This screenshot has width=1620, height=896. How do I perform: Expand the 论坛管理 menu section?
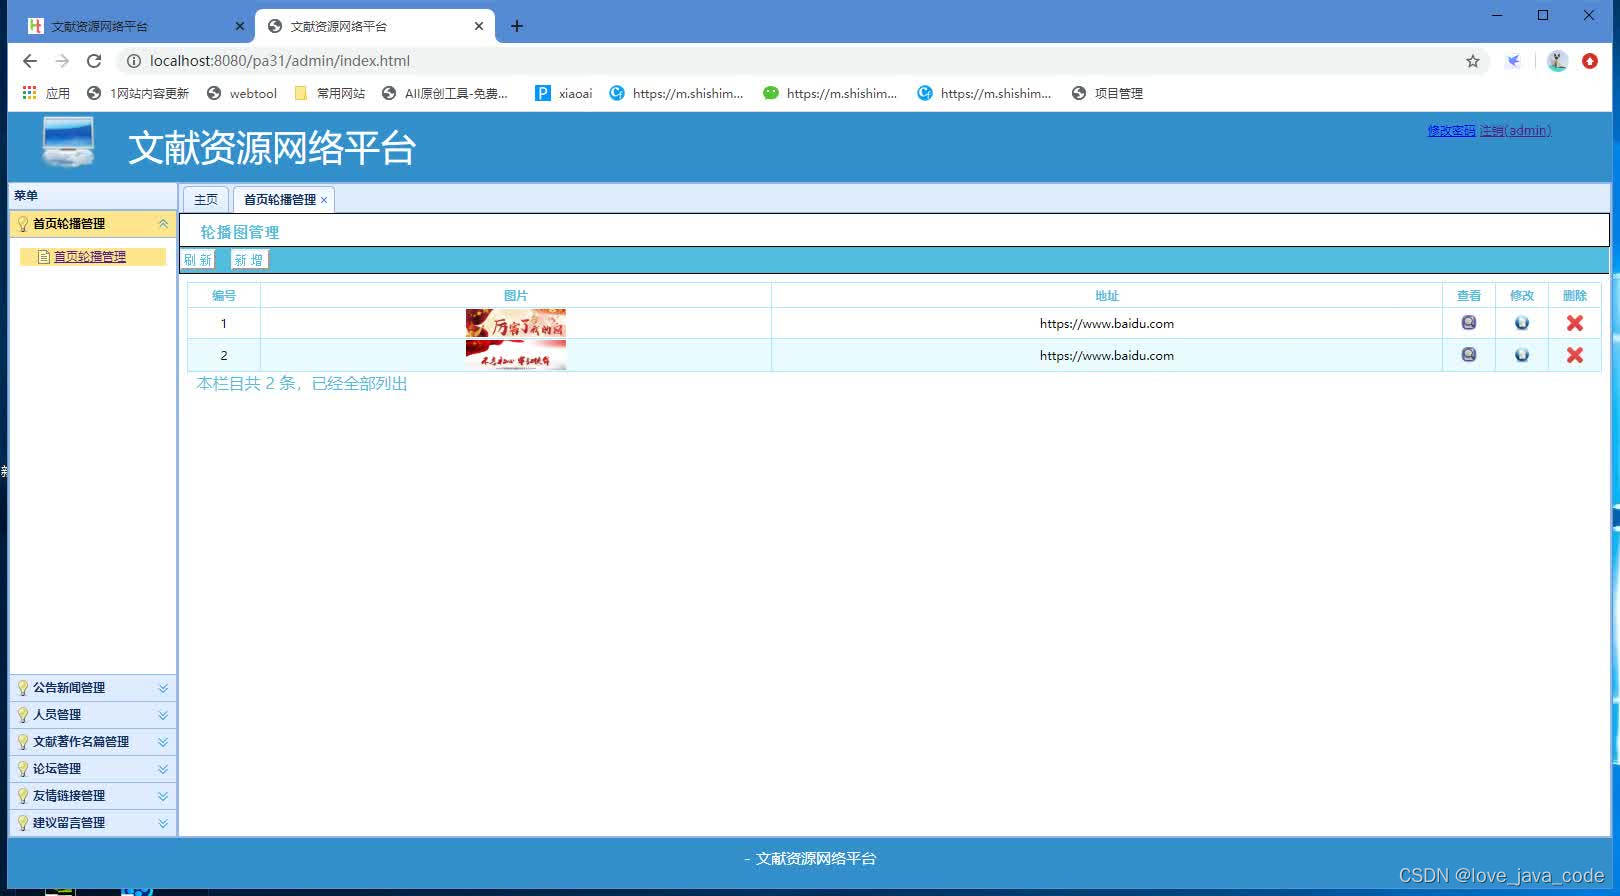tap(163, 769)
